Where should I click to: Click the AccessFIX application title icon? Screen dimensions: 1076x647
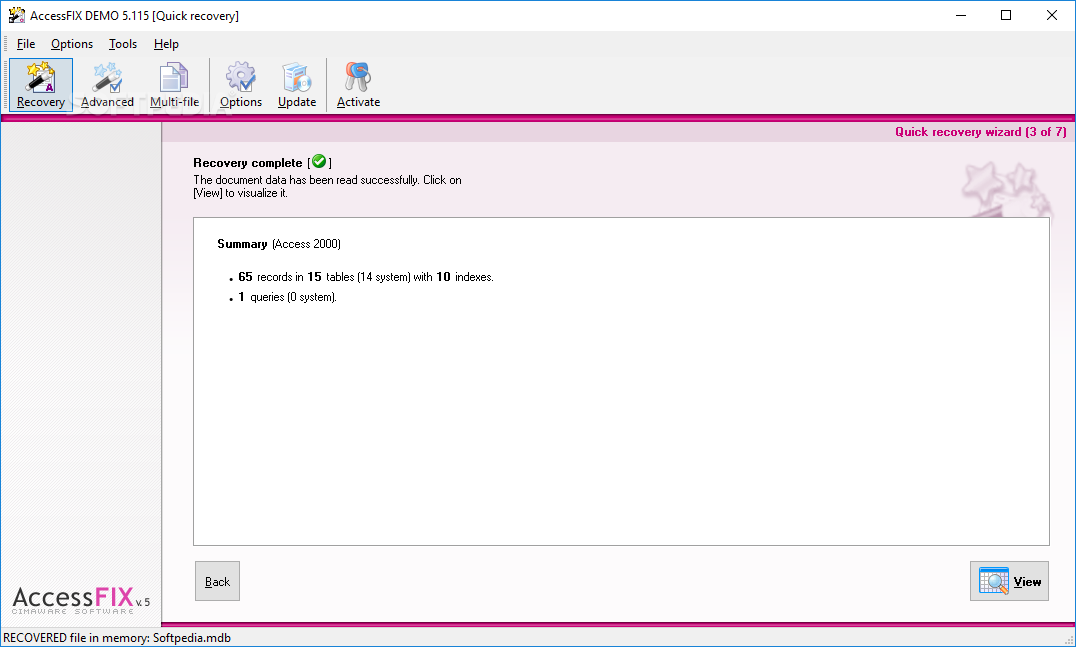point(16,15)
